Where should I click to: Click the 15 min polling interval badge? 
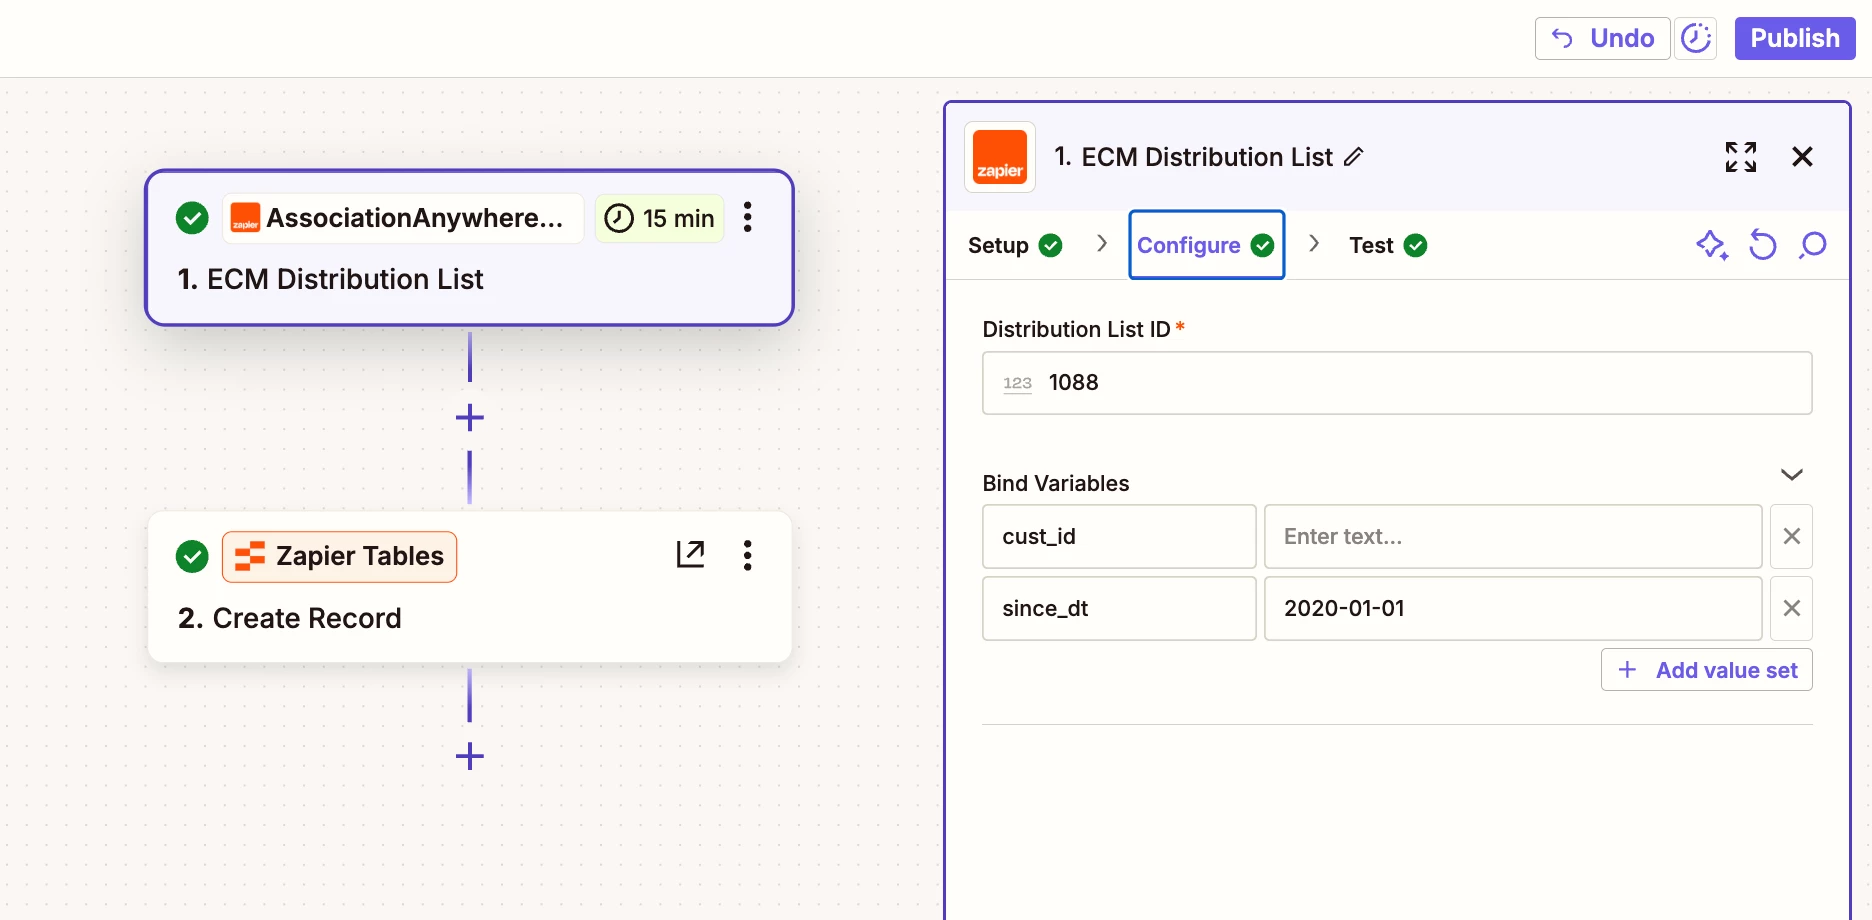coord(660,218)
